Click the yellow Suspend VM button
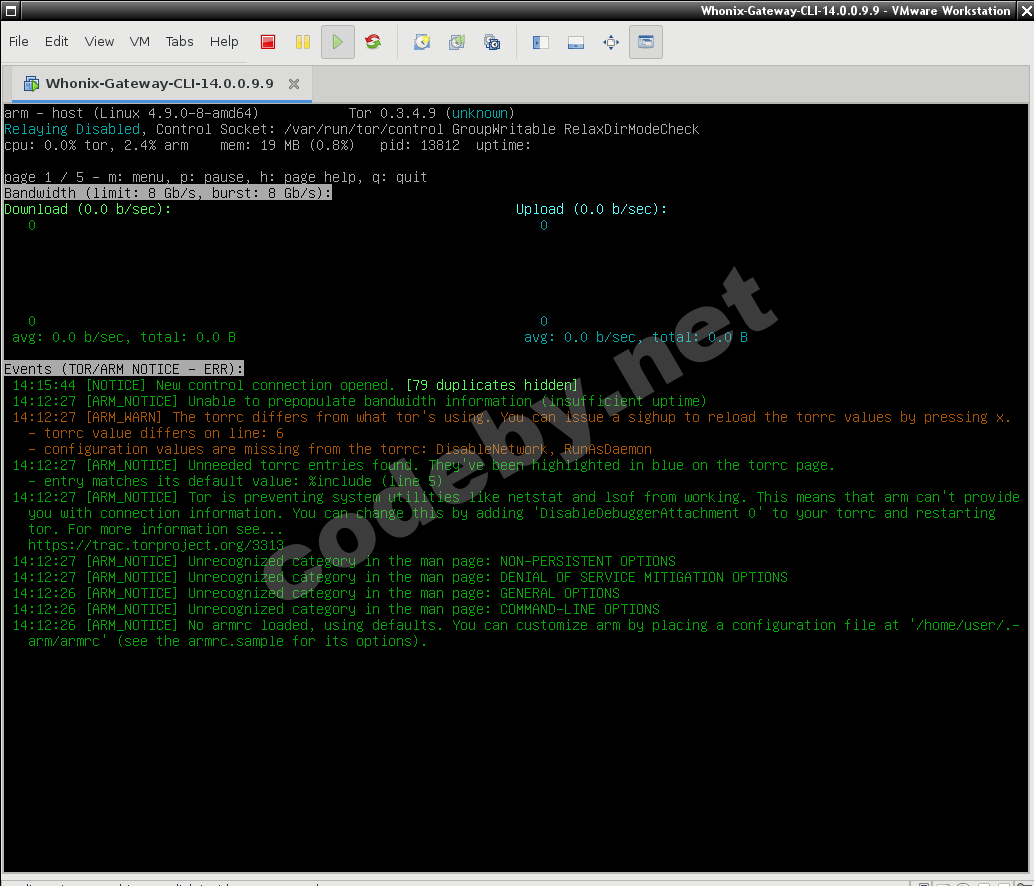The image size is (1034, 886). [x=303, y=42]
